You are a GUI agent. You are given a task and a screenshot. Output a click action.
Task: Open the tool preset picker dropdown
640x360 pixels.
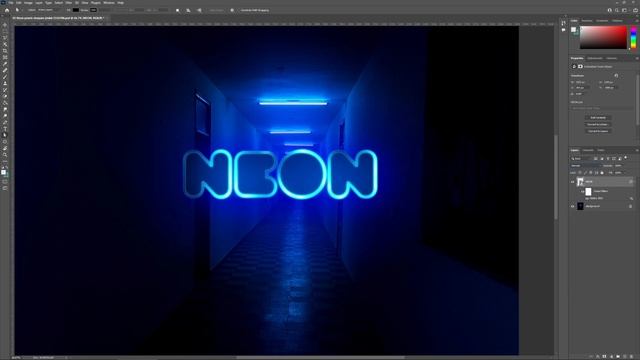[x=17, y=10]
